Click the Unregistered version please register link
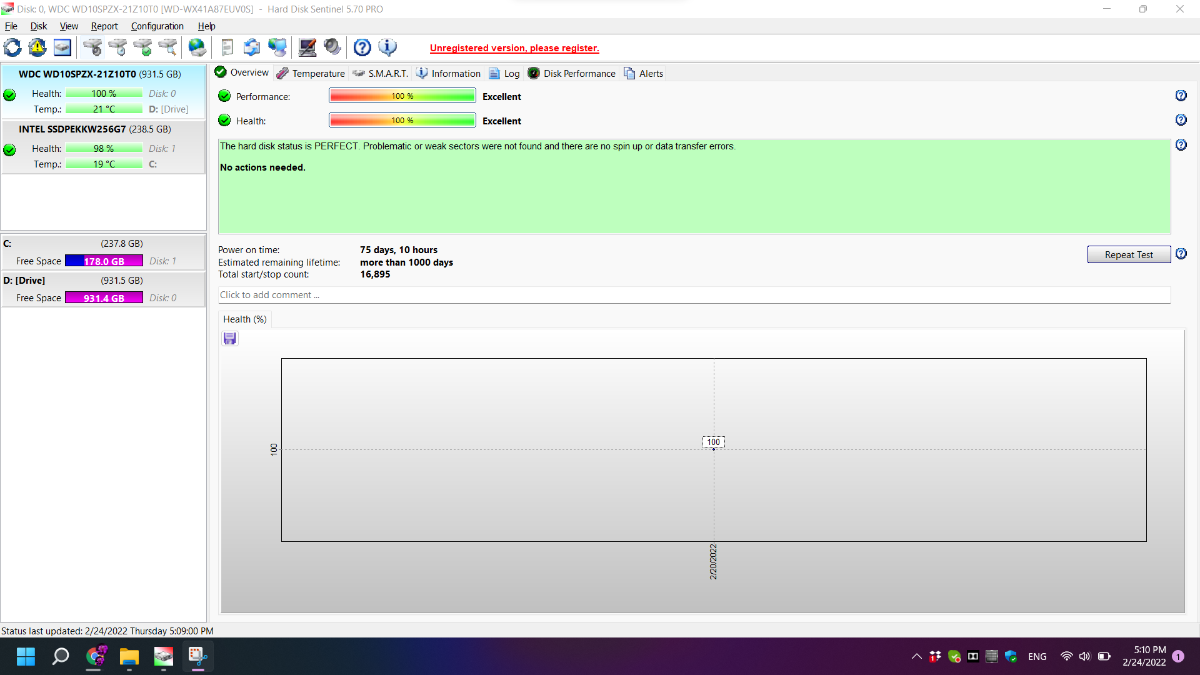1200x675 pixels. 514,48
